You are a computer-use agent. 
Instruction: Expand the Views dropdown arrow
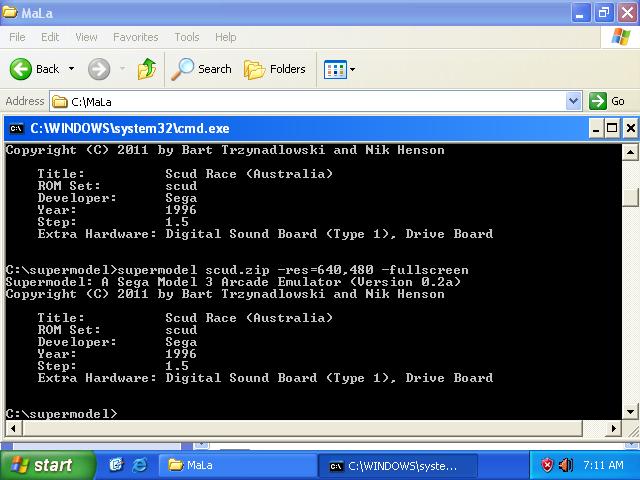click(x=352, y=69)
